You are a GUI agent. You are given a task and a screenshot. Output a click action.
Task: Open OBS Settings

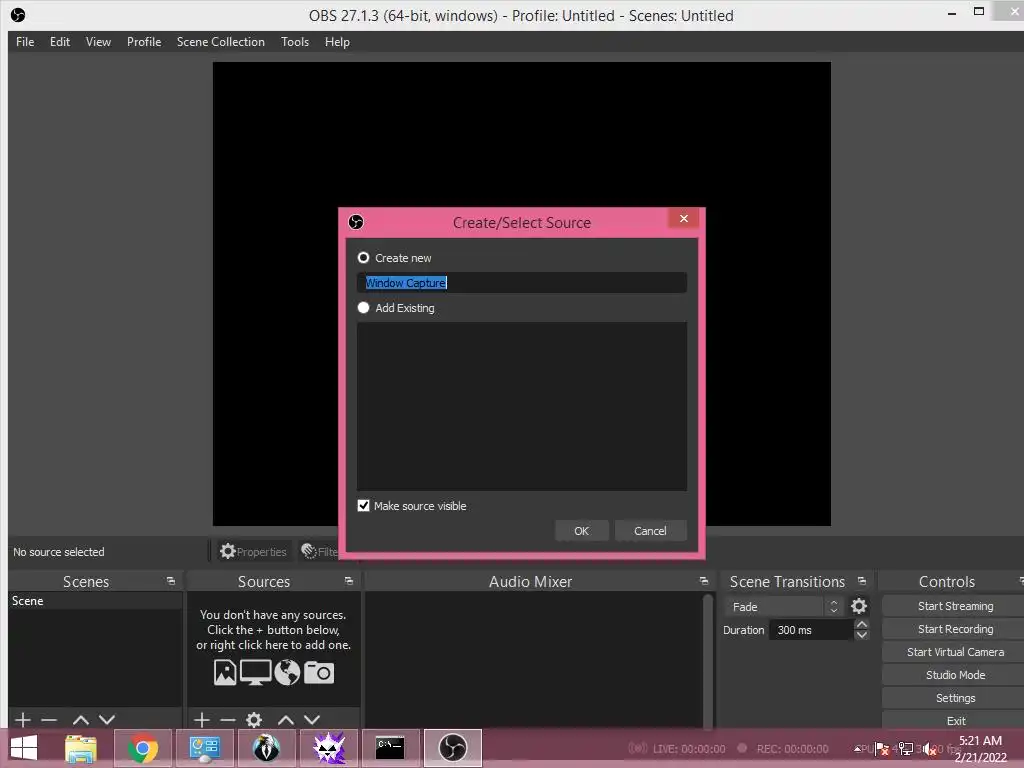[955, 697]
